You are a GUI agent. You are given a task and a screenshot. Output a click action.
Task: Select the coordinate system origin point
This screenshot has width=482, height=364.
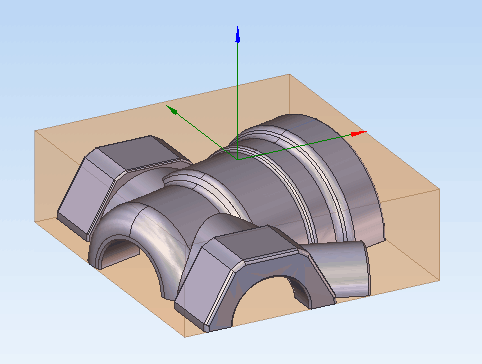pyautogui.click(x=237, y=159)
